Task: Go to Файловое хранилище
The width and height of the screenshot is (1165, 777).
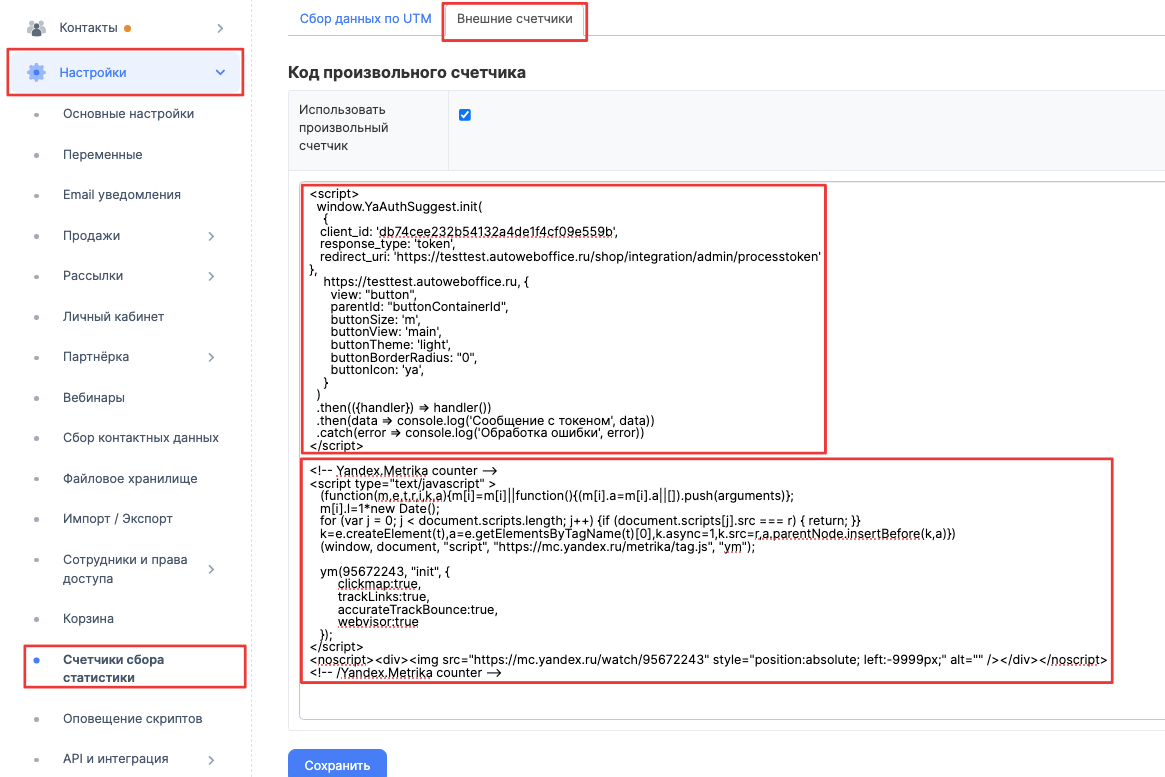Action: (130, 478)
